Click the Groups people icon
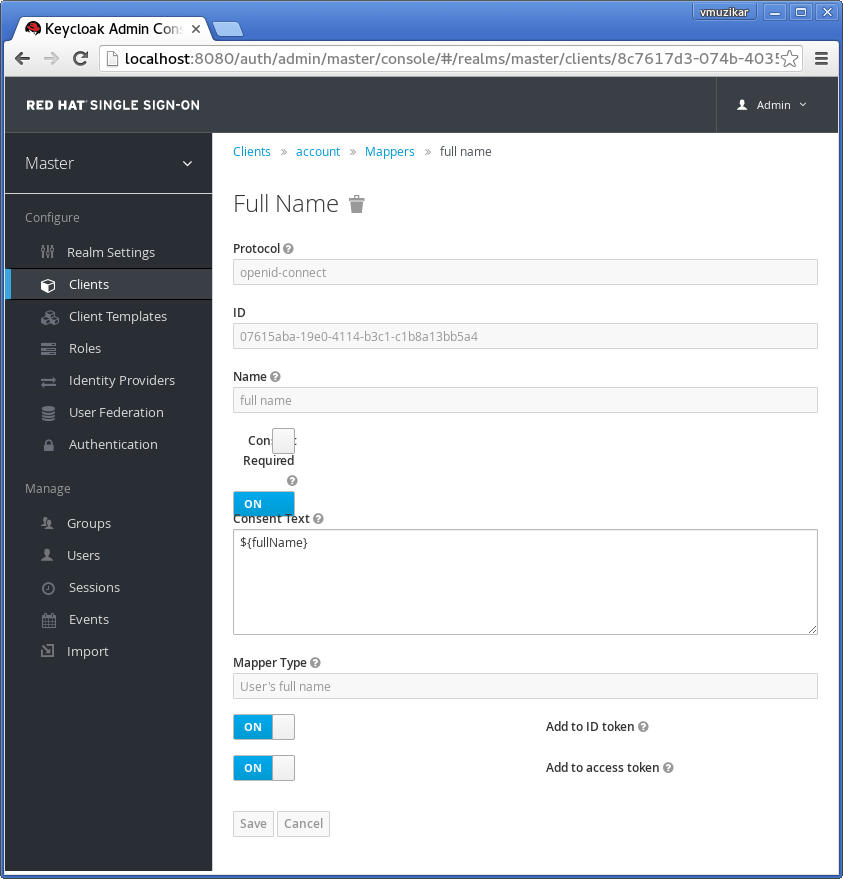843x879 pixels. 47,523
